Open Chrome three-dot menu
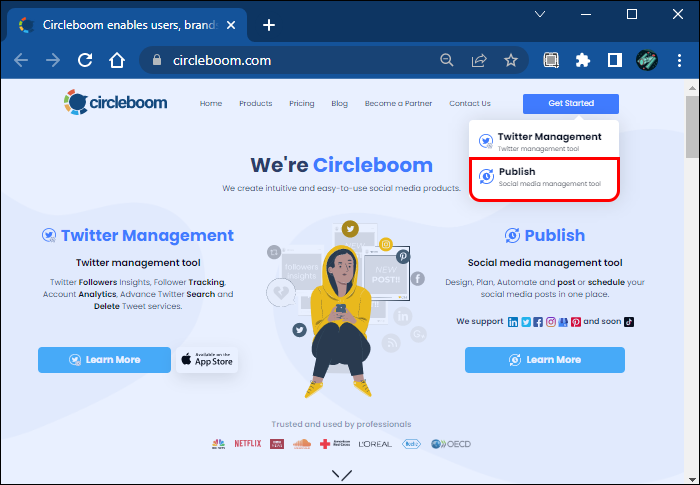The image size is (700, 485). (x=679, y=60)
